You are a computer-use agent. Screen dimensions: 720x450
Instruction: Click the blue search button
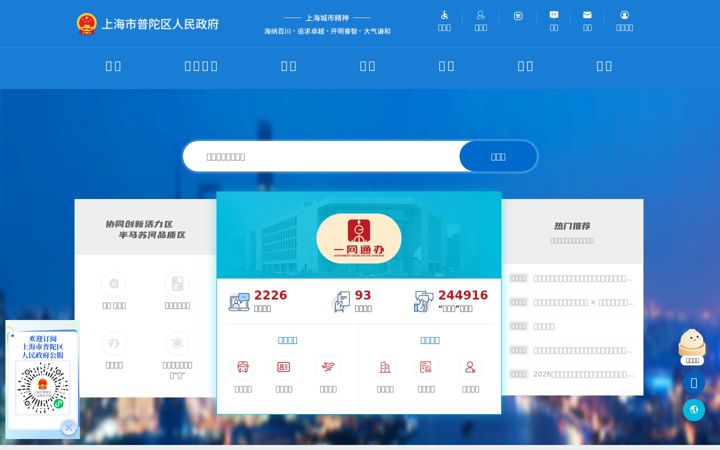pos(498,157)
